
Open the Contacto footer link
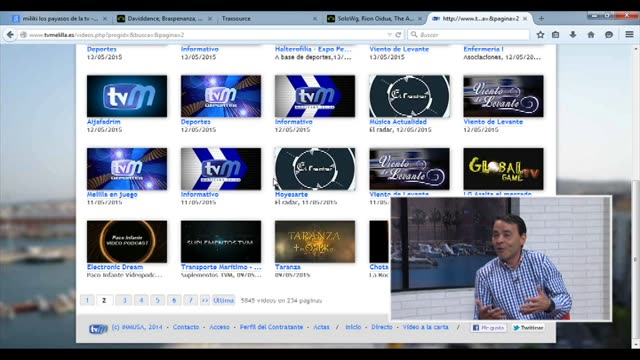[186, 327]
